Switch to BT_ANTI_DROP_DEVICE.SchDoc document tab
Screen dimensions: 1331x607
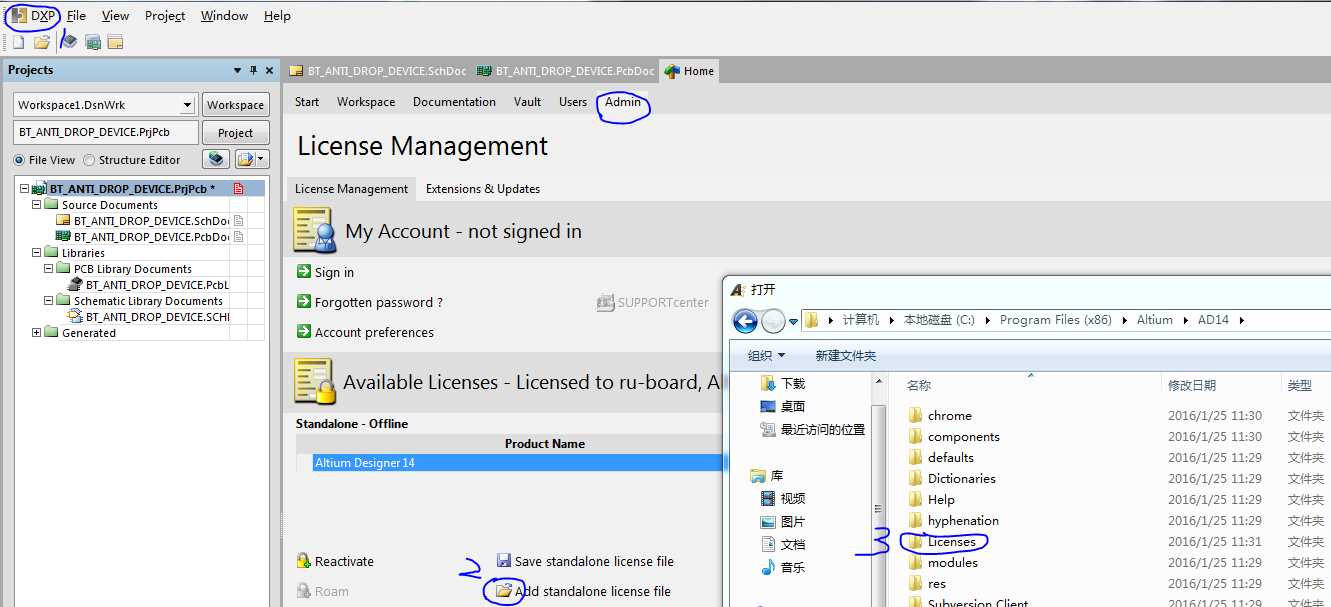pyautogui.click(x=377, y=71)
